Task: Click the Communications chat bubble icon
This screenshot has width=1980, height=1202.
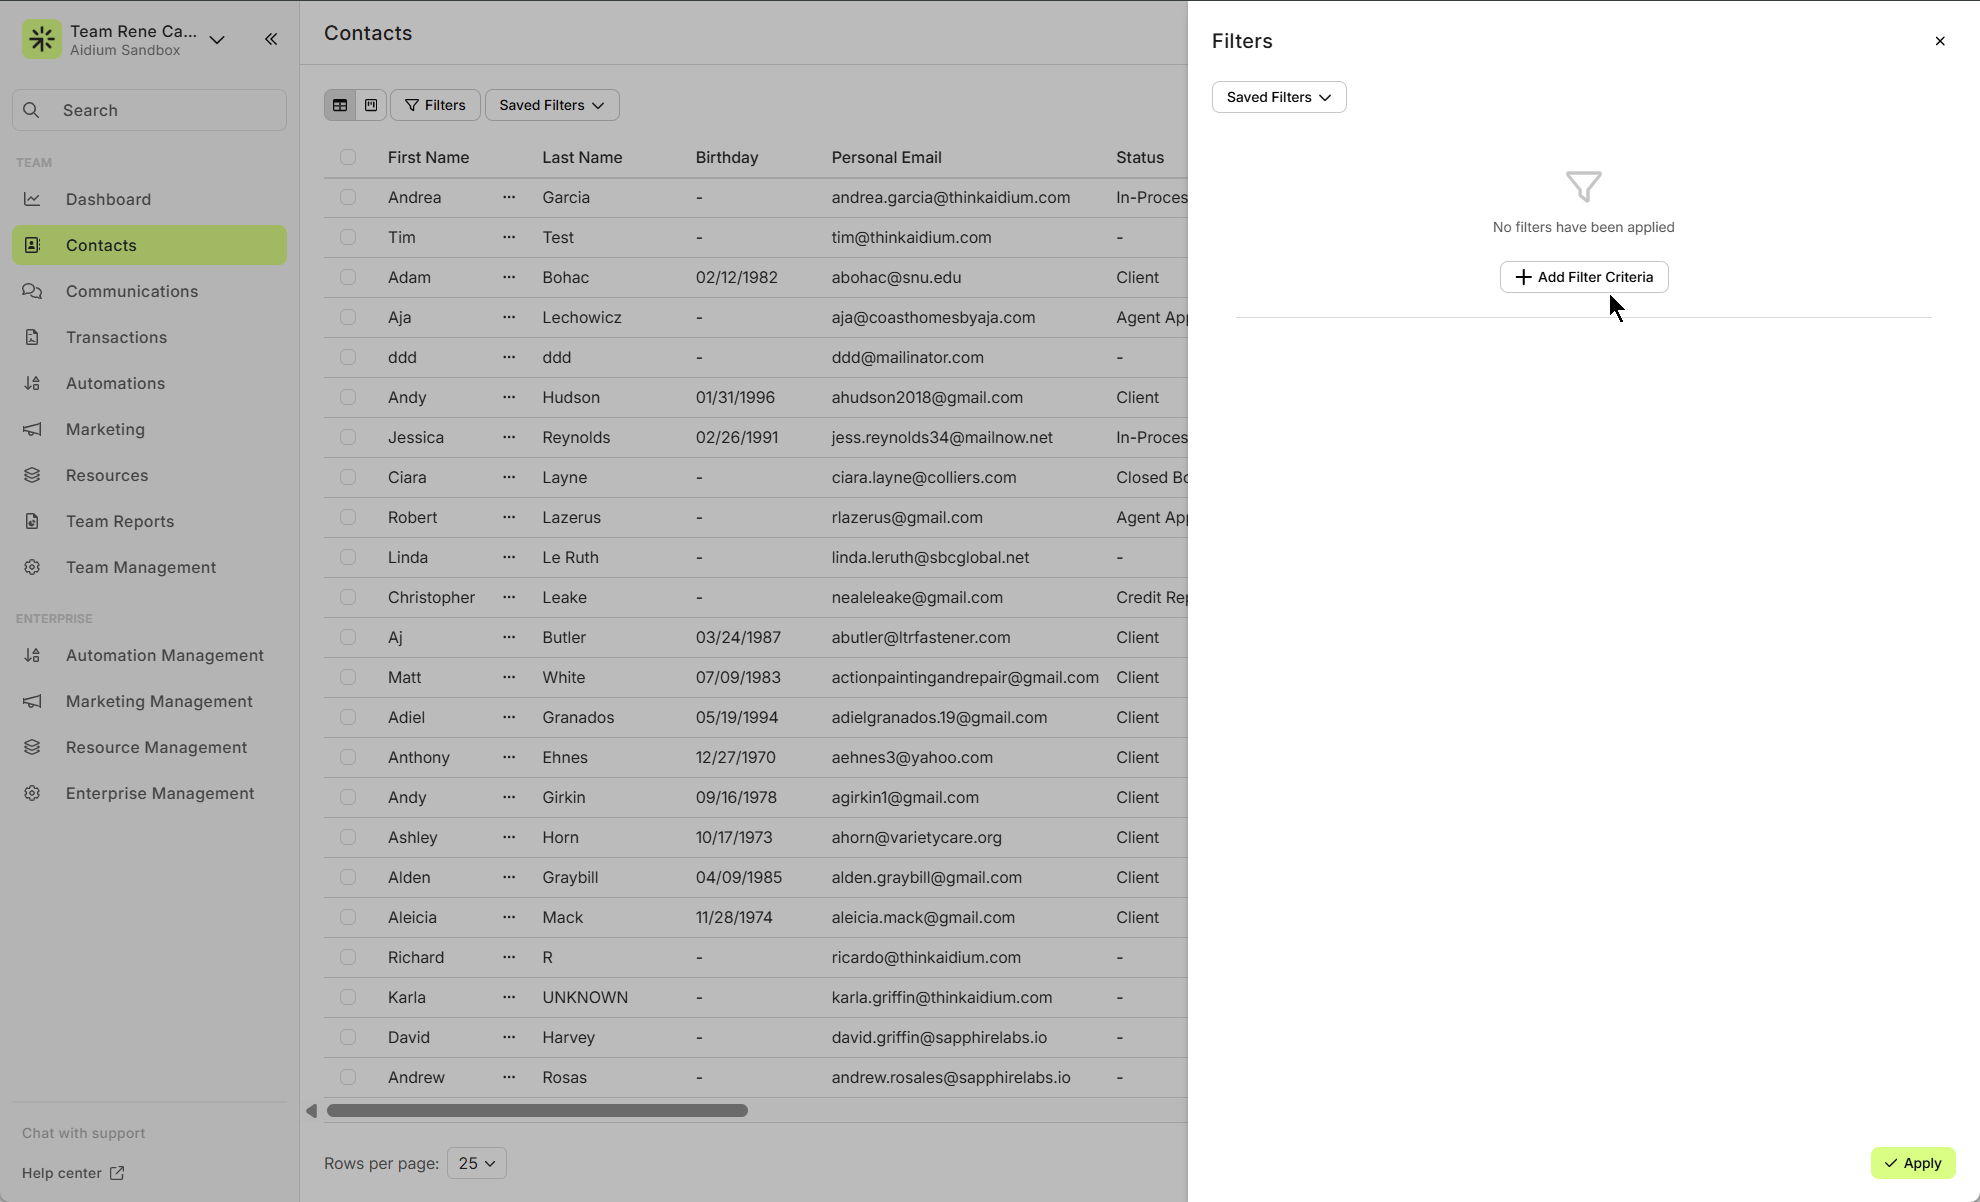Action: (32, 291)
